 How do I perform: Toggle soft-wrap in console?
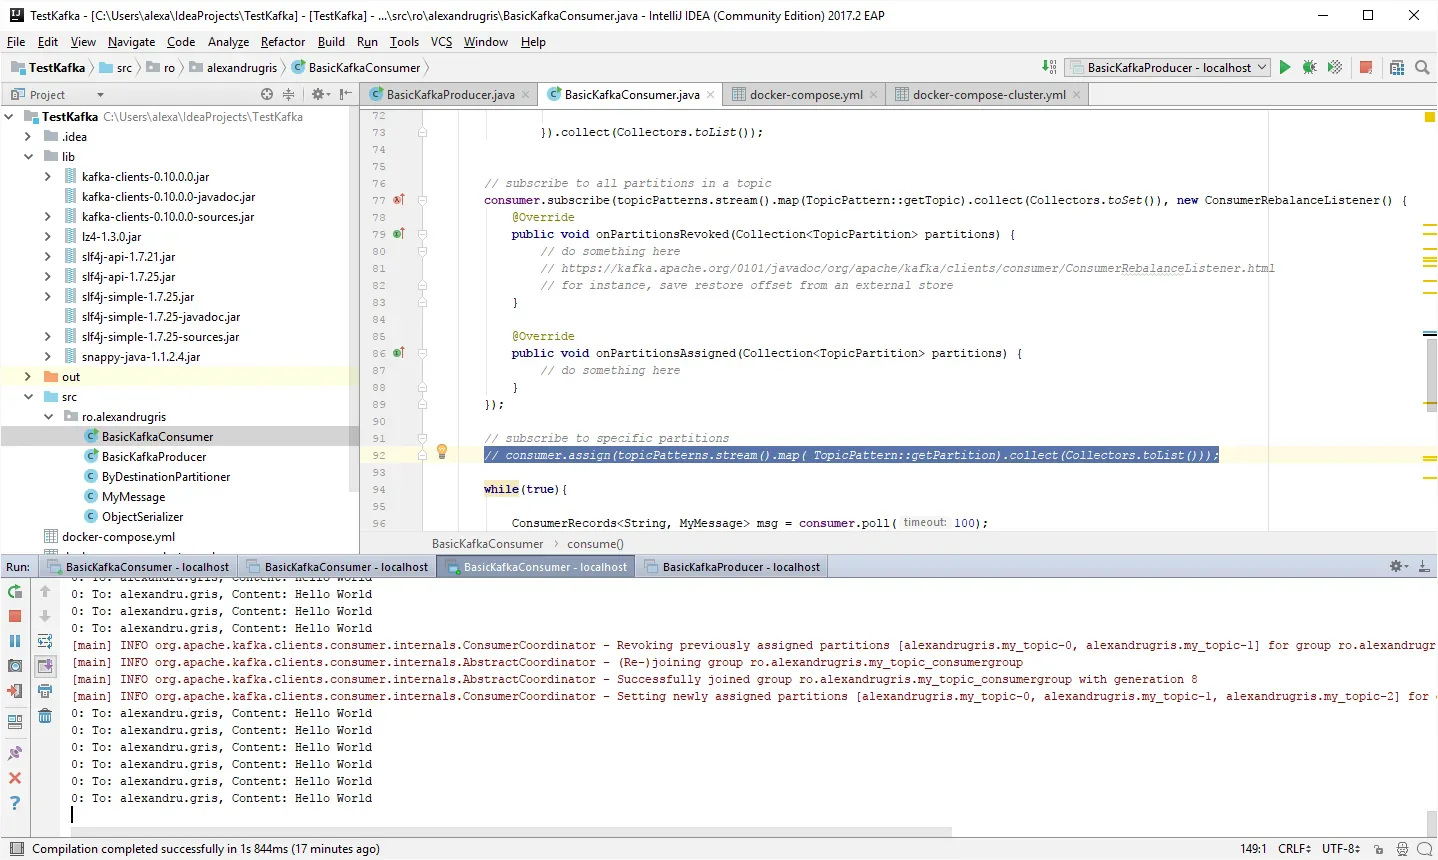[x=45, y=641]
